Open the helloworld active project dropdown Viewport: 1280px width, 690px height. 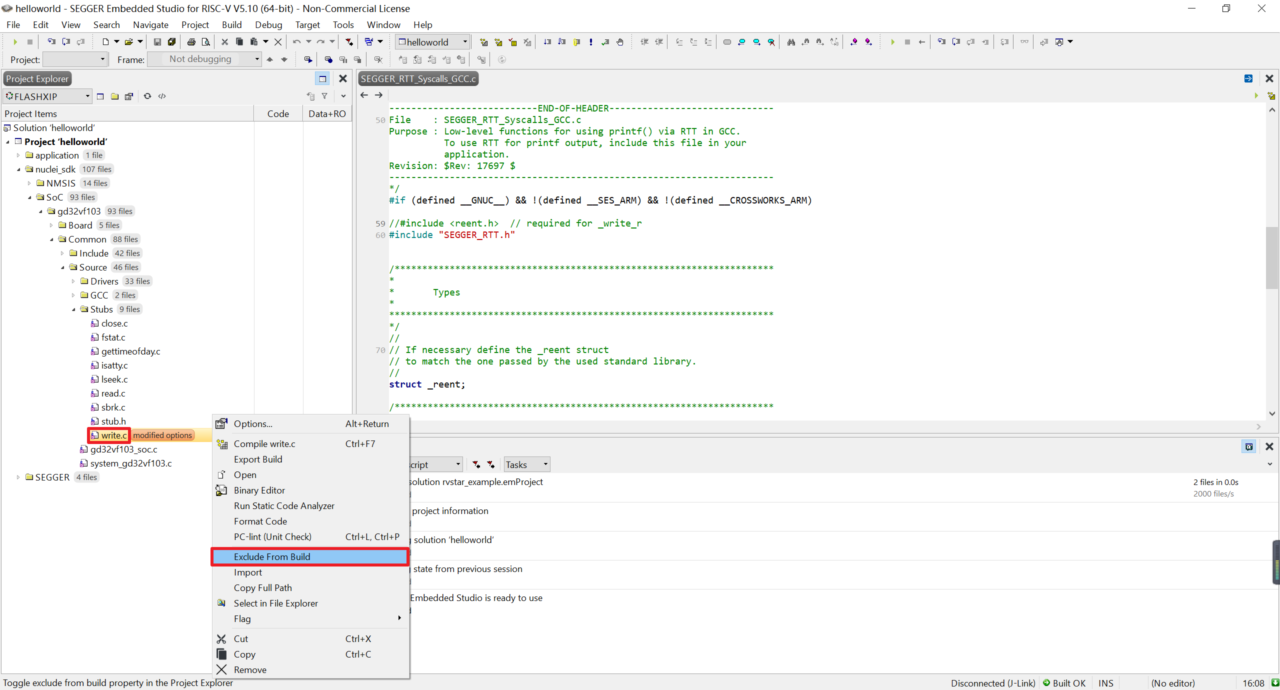[x=464, y=42]
